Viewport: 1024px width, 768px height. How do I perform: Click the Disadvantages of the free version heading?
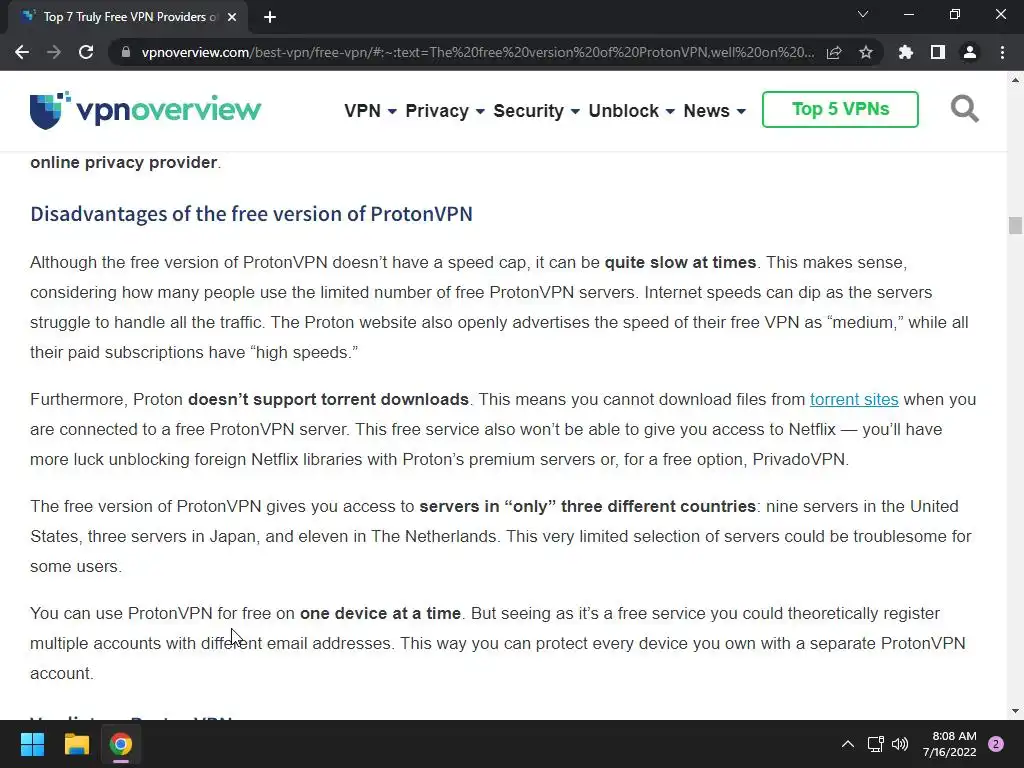[x=251, y=214]
